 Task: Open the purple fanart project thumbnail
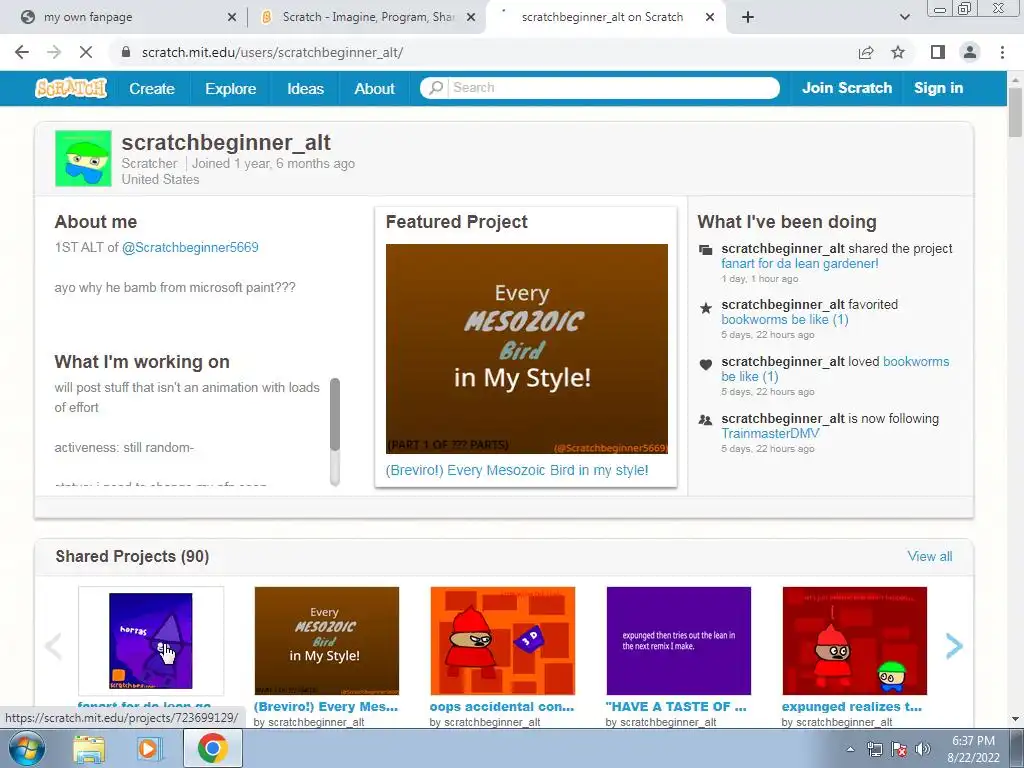point(151,641)
